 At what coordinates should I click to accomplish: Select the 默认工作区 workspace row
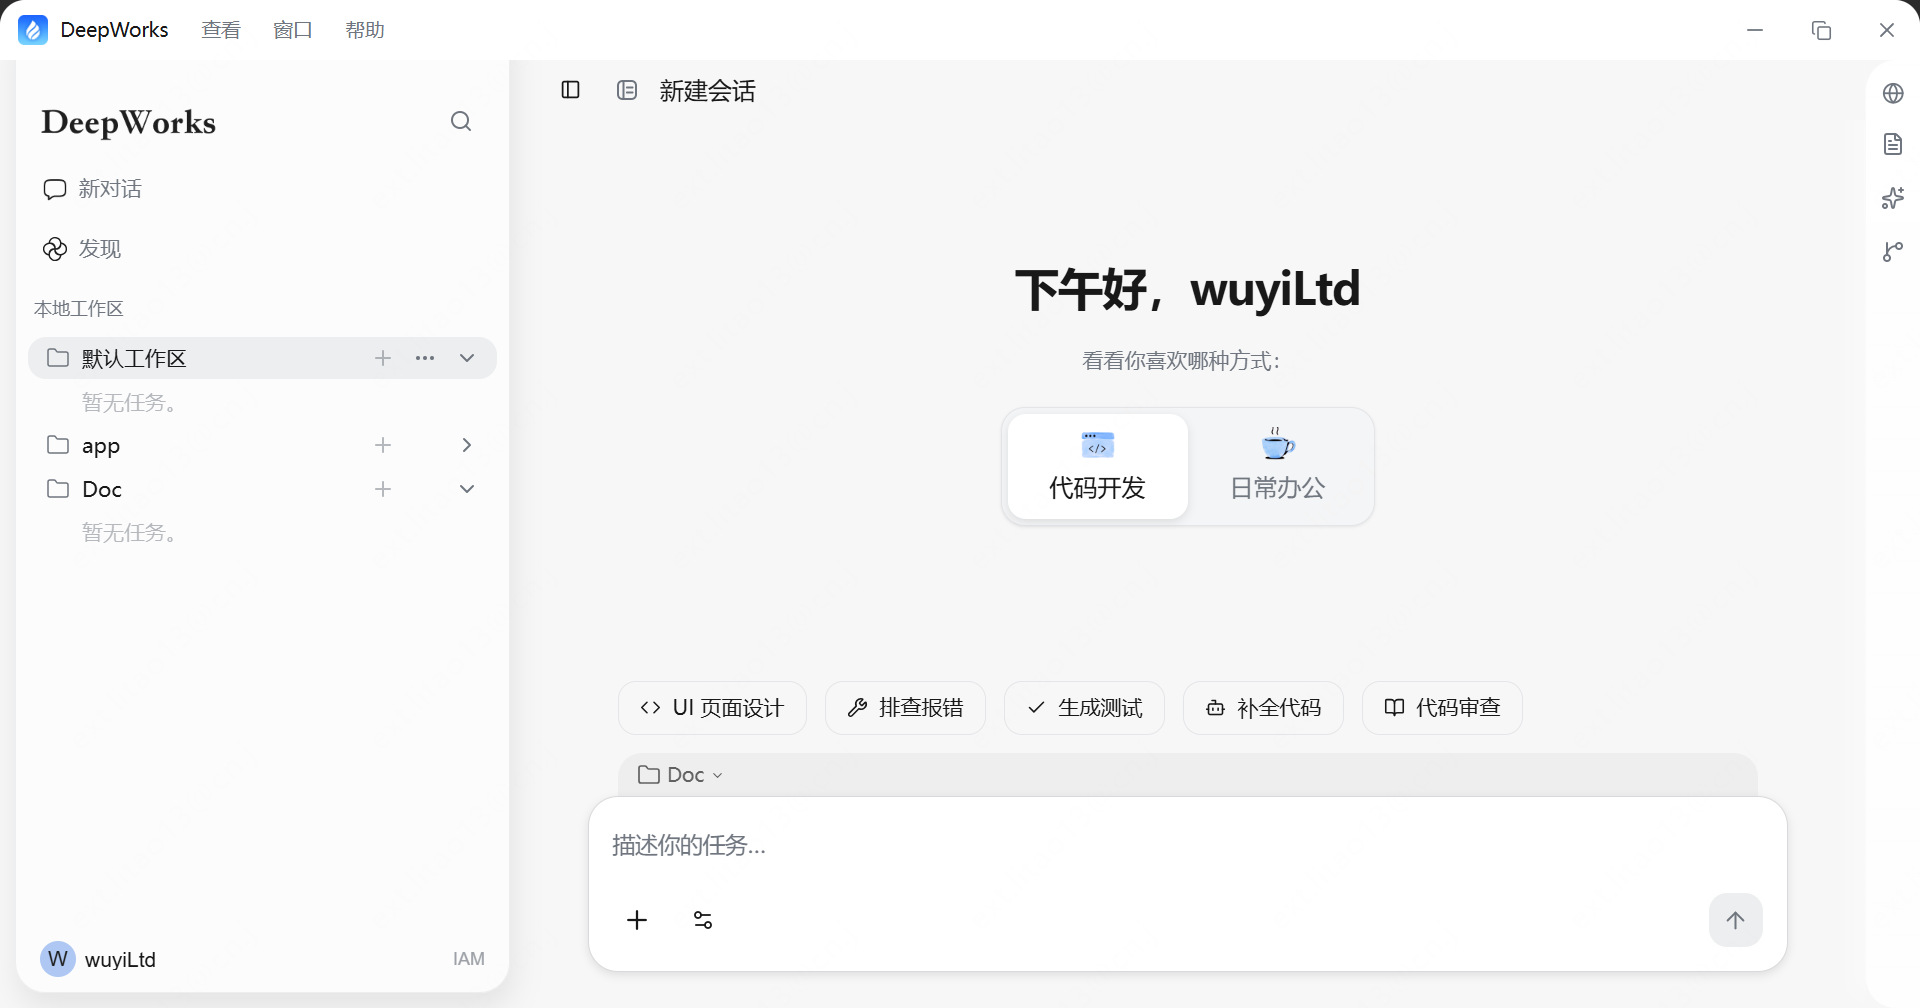[262, 358]
